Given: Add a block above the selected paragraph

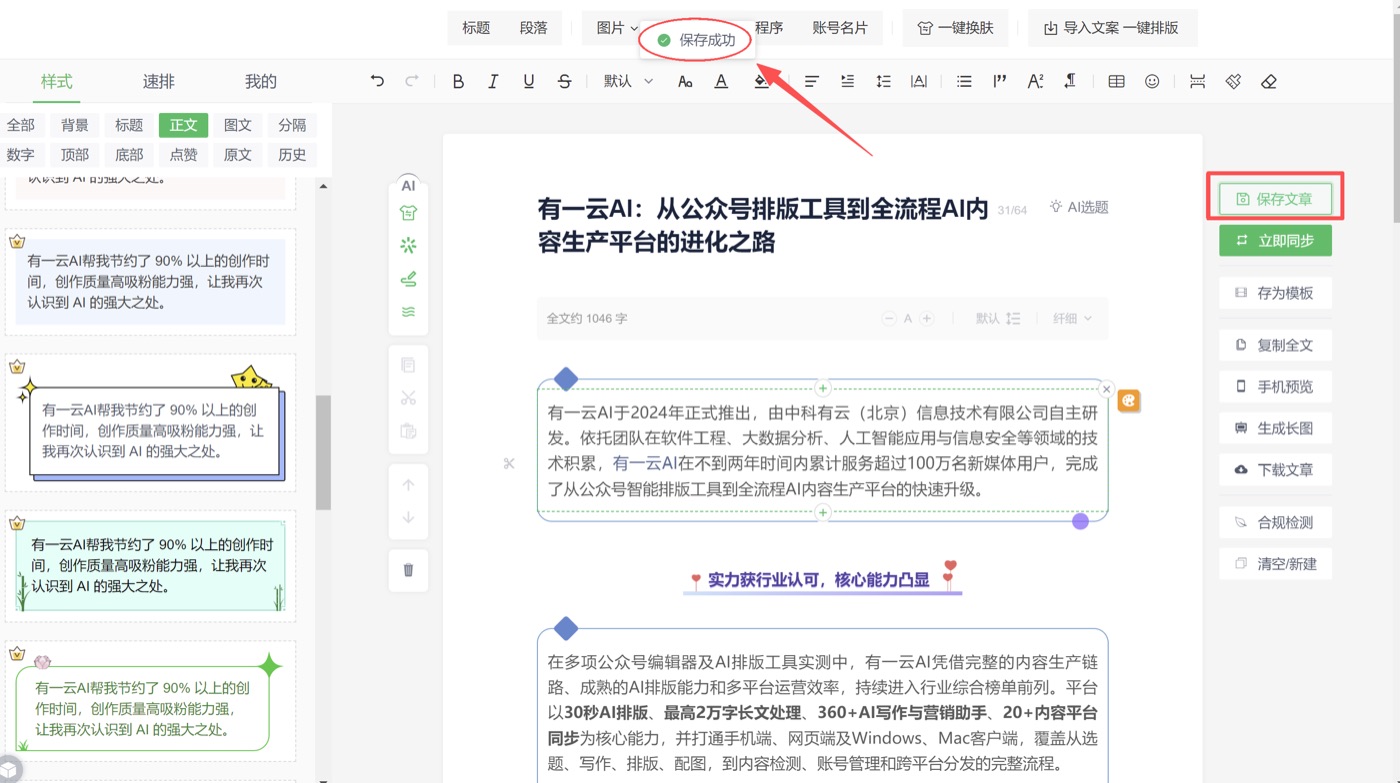Looking at the screenshot, I should coord(823,388).
